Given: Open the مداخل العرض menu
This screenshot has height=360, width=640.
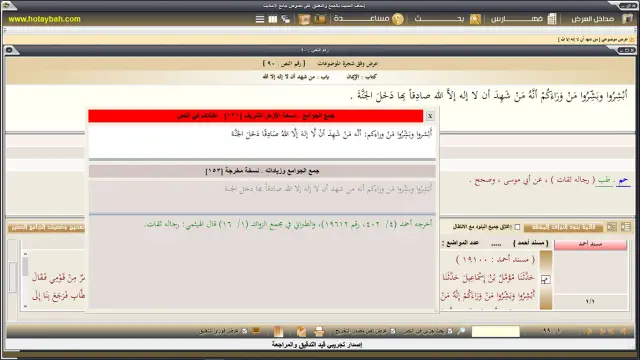Looking at the screenshot, I should [x=592, y=19].
